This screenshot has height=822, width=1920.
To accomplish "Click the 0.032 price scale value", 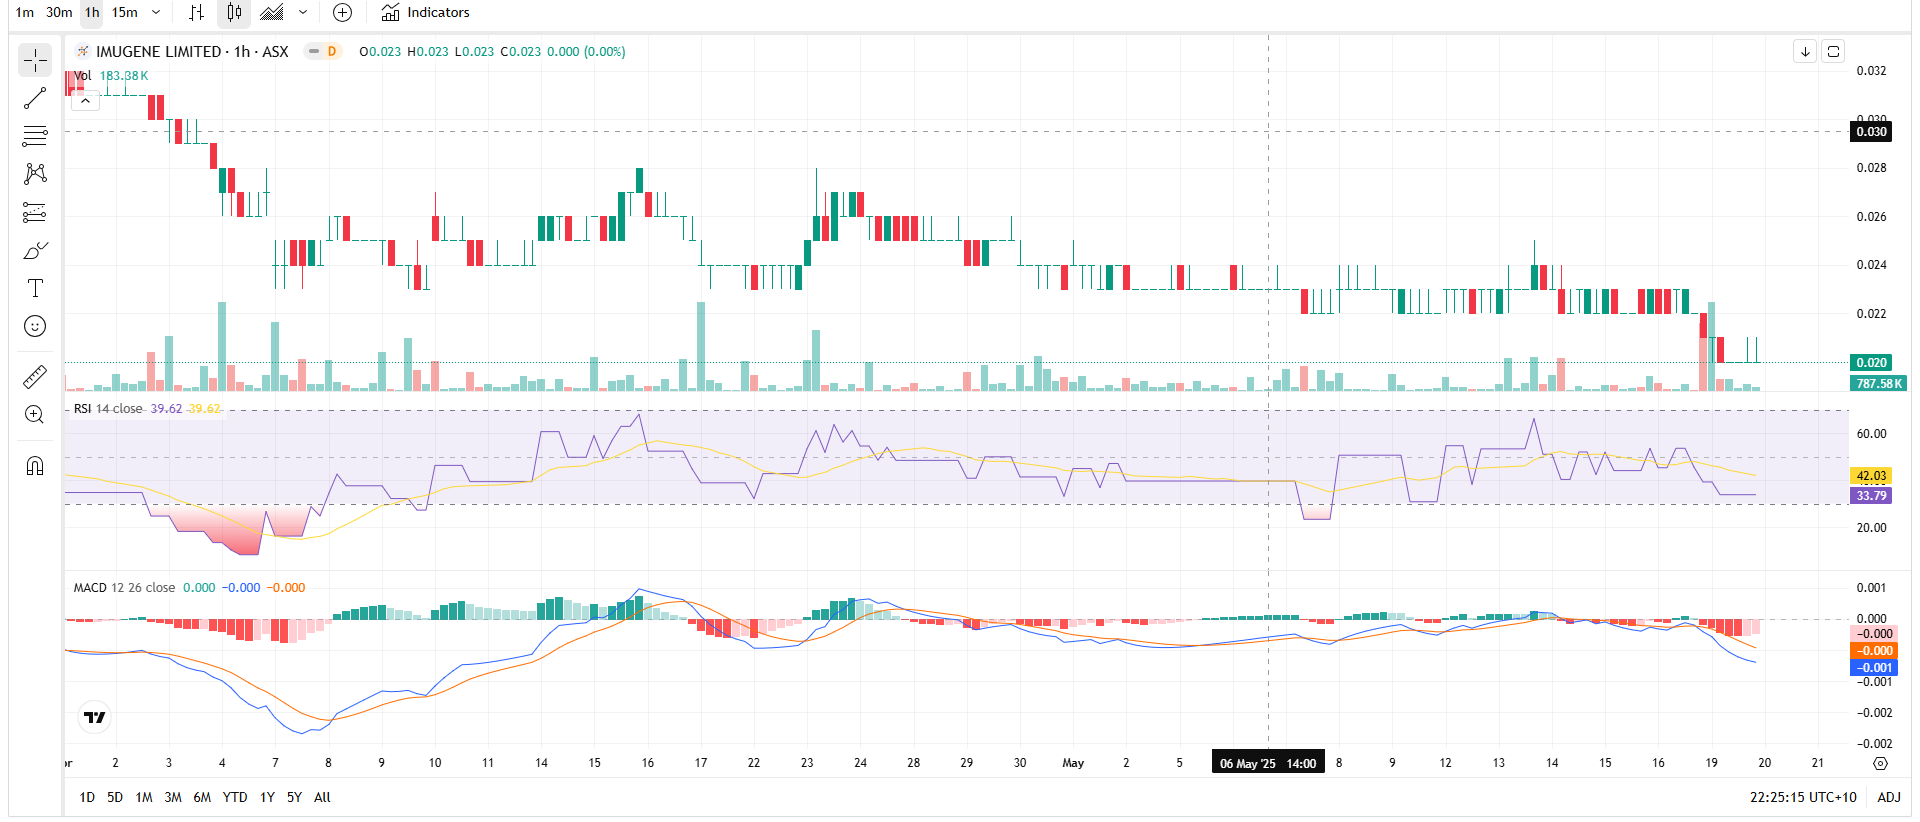I will (x=1871, y=71).
